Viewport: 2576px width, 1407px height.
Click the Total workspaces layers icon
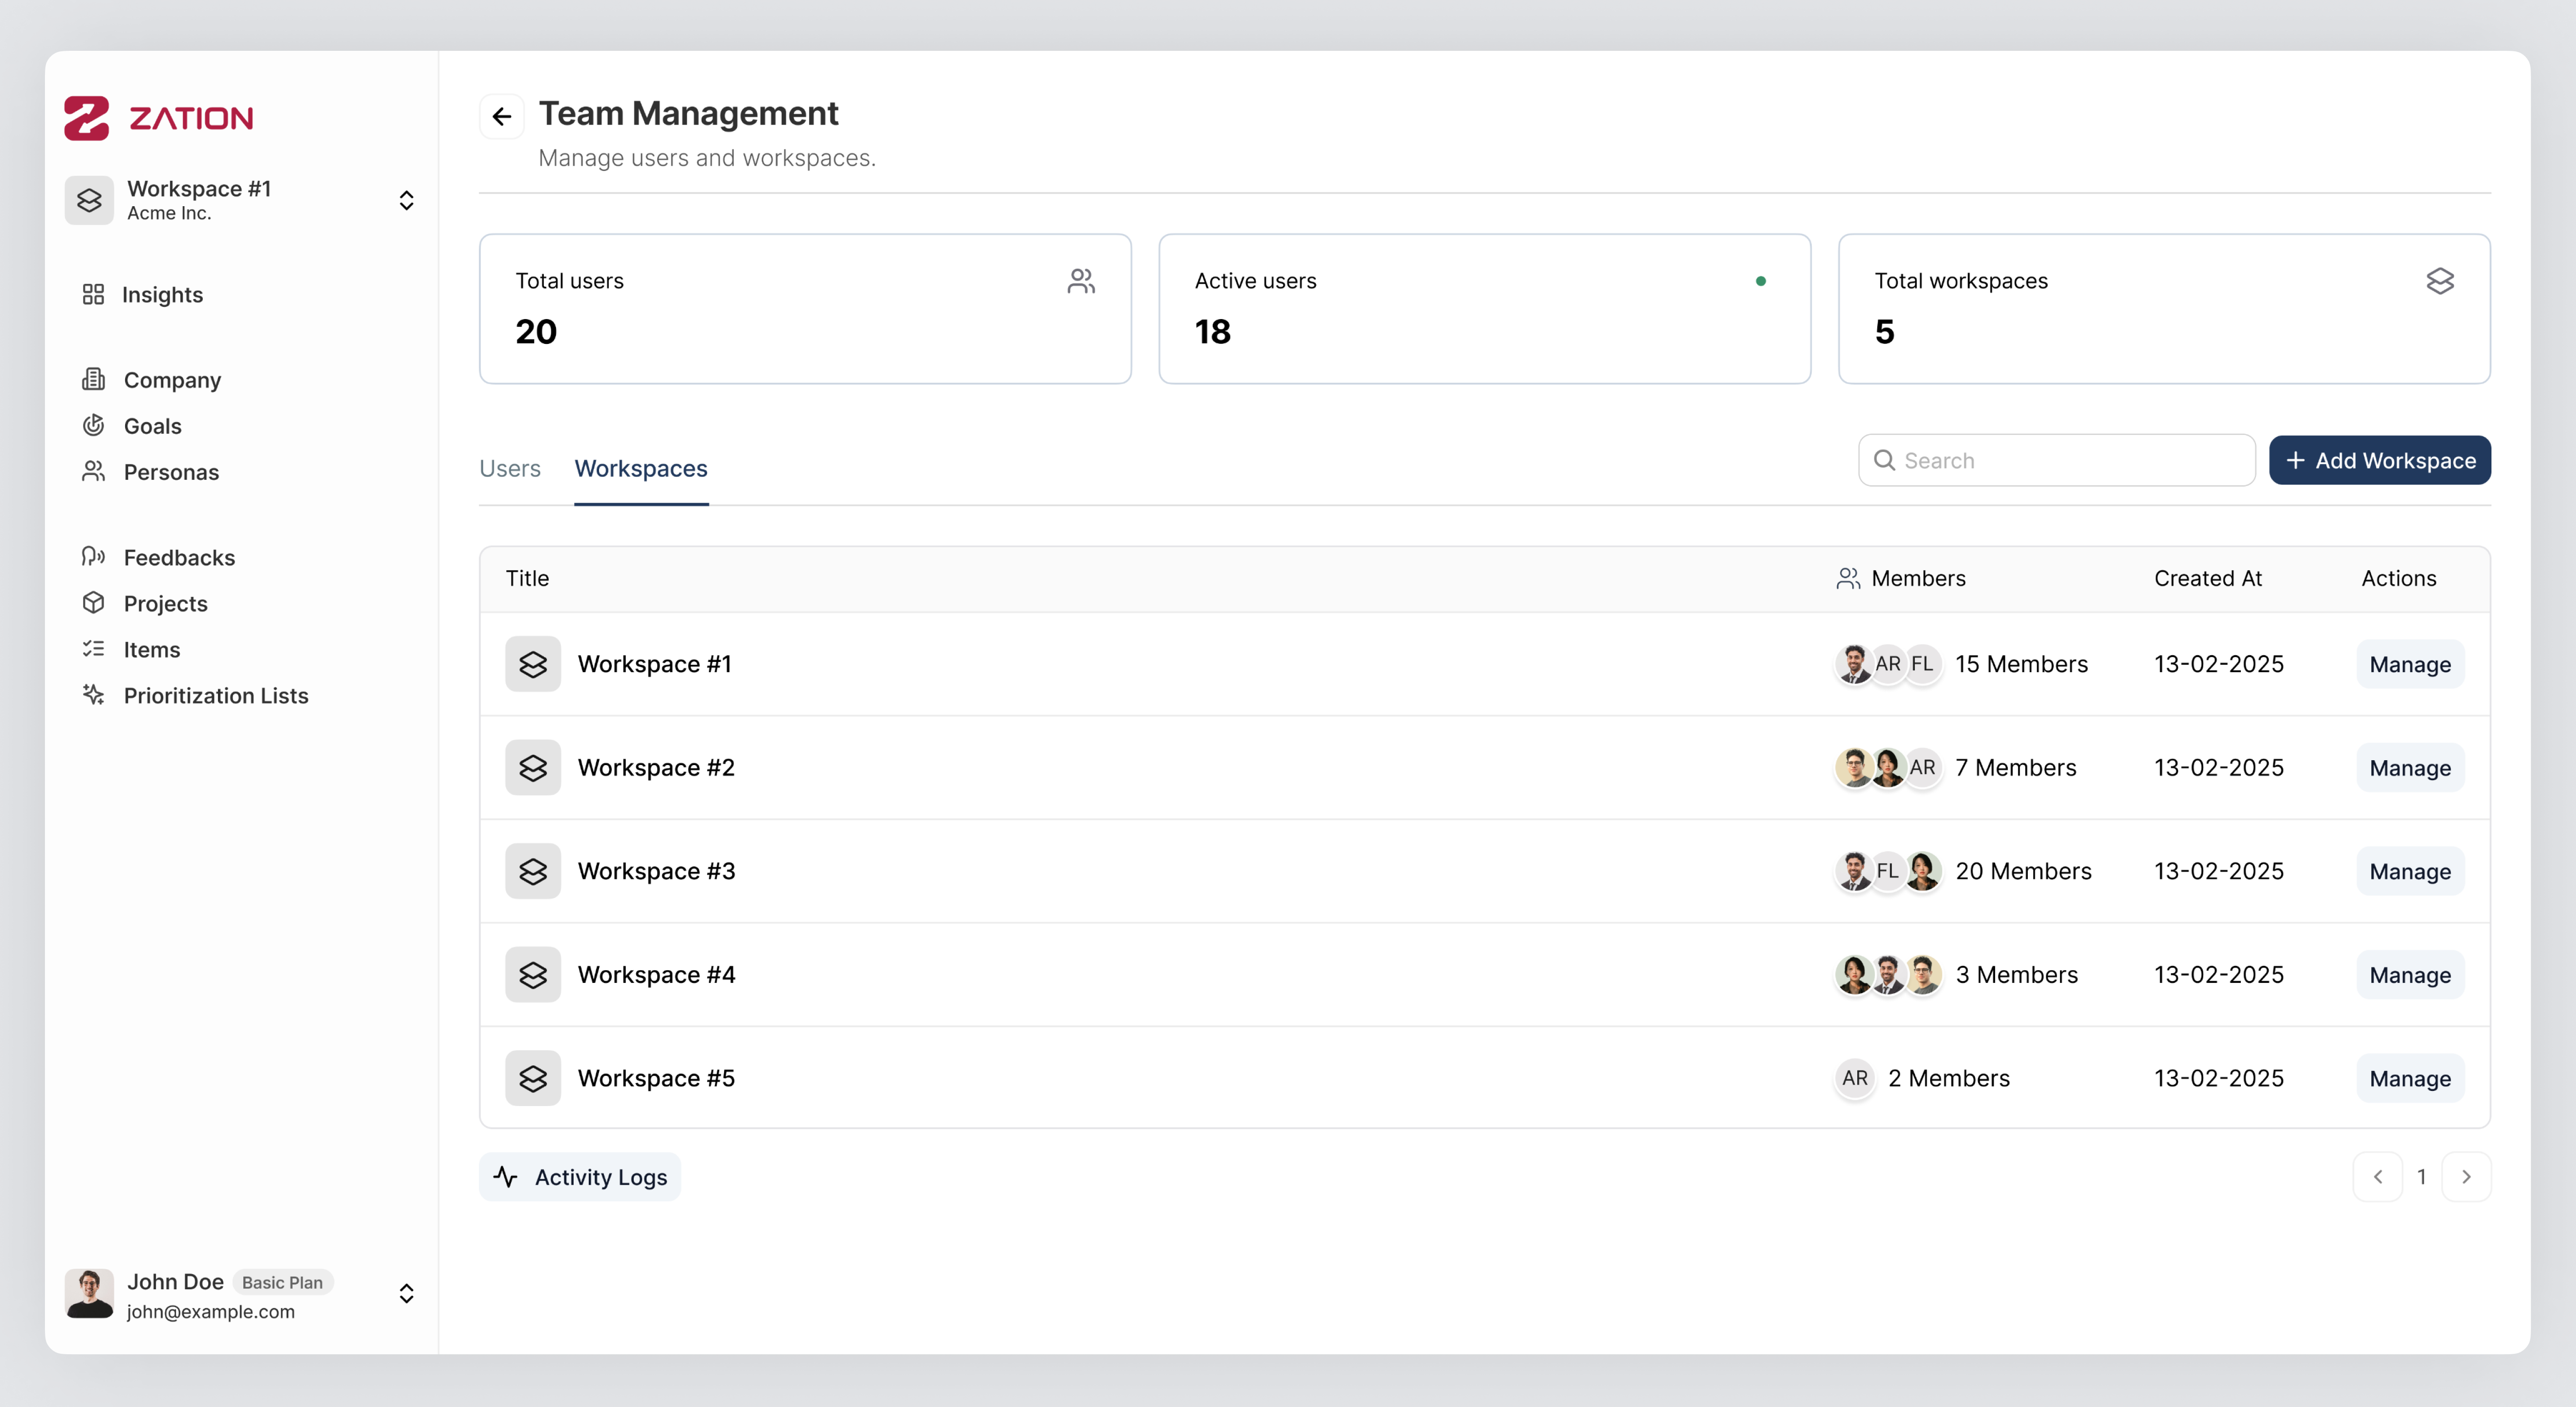[2440, 281]
